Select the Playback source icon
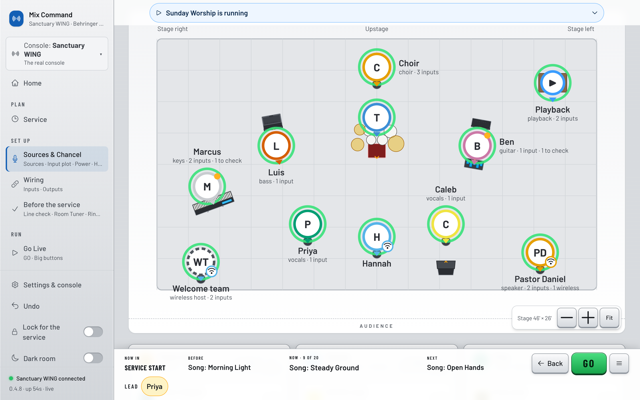The height and width of the screenshot is (400, 640). point(552,83)
